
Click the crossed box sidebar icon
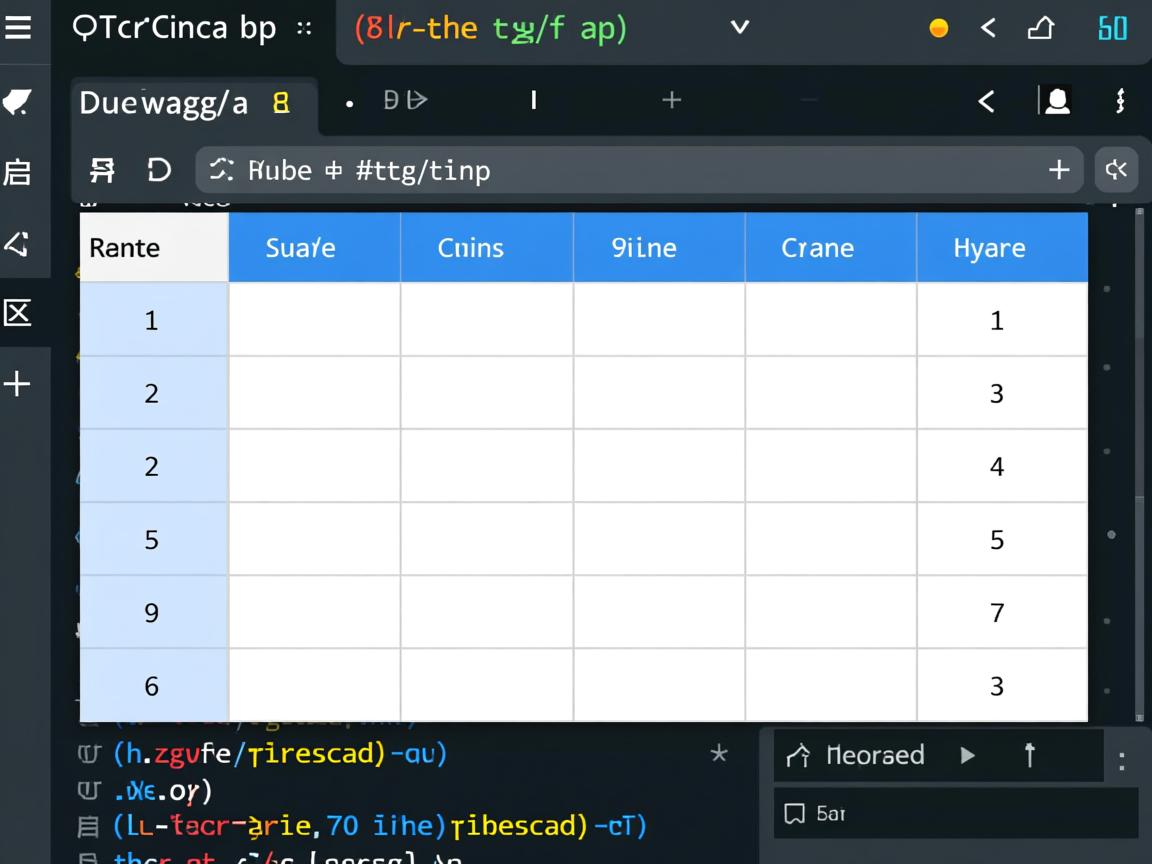point(18,313)
